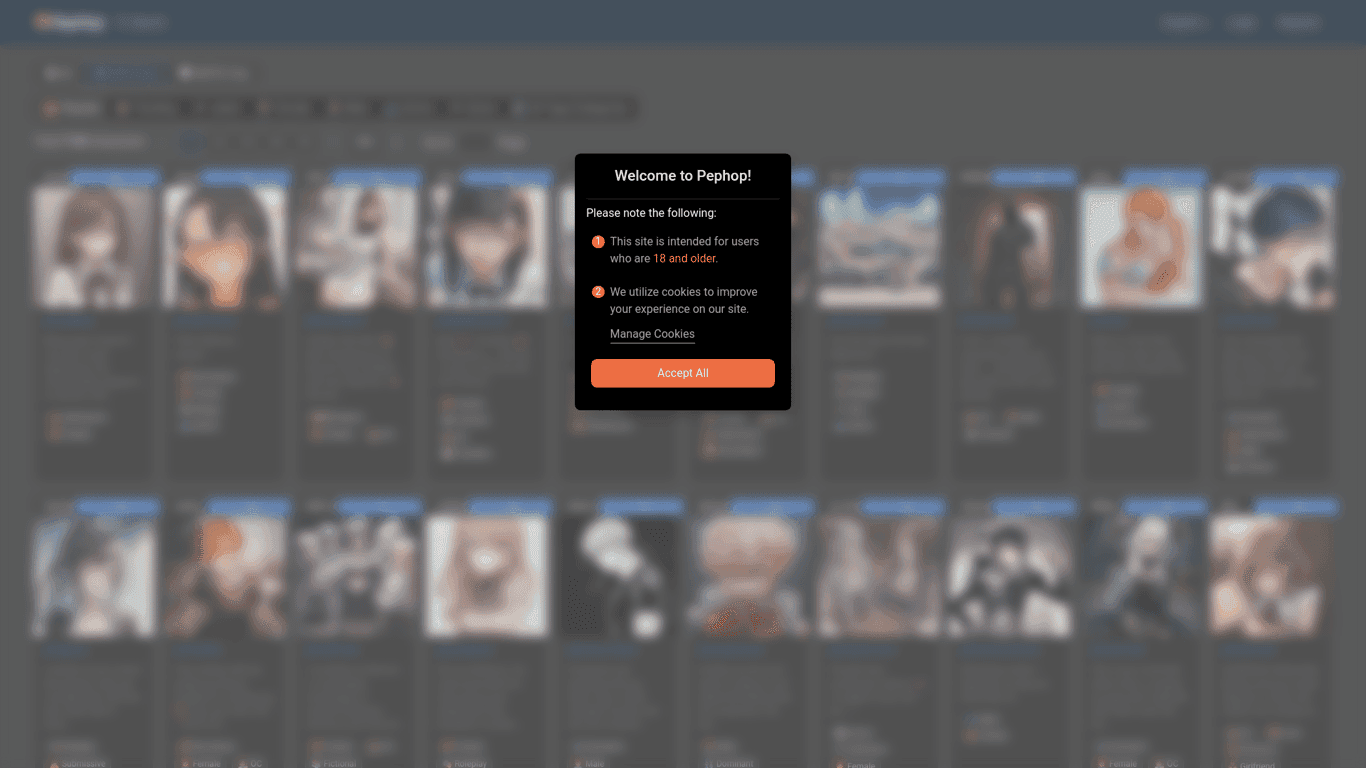Open the blurred desert landscape character thumbnail
The image size is (1366, 768).
point(880,246)
